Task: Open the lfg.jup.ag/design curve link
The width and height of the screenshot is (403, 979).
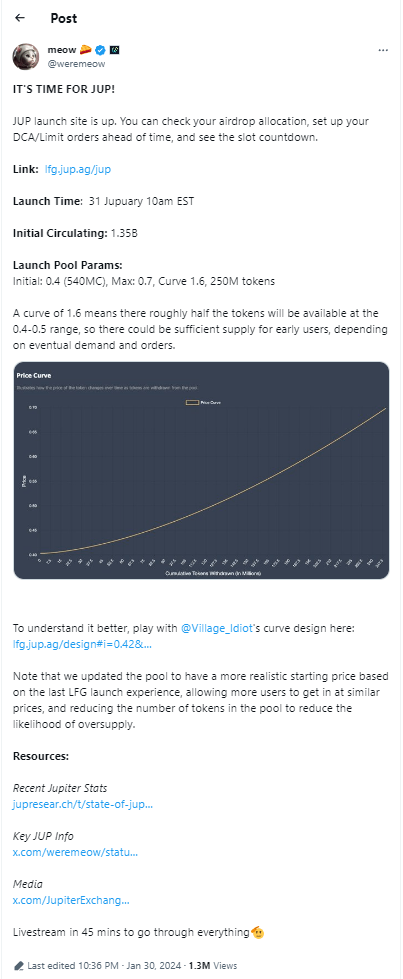Action: (82, 643)
